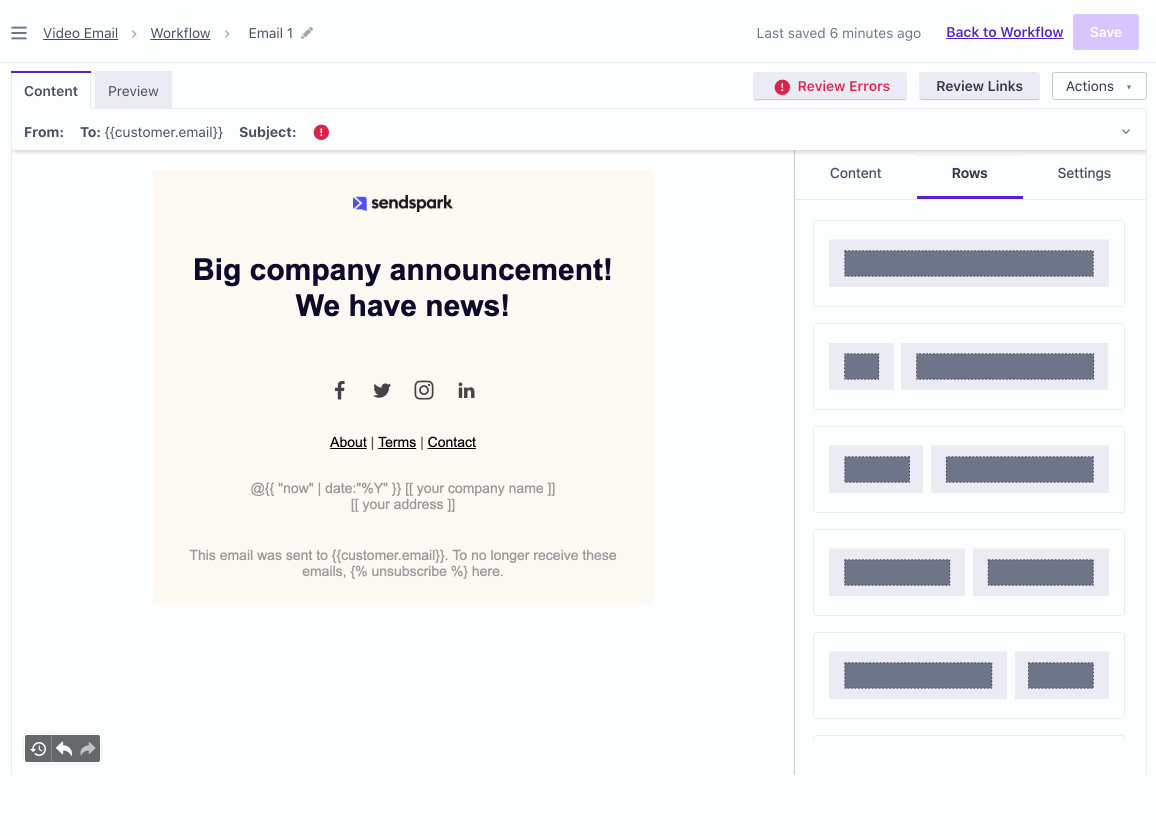Select the one-third two-thirds row layout
Image resolution: width=1156 pixels, height=836 pixels.
tap(969, 470)
